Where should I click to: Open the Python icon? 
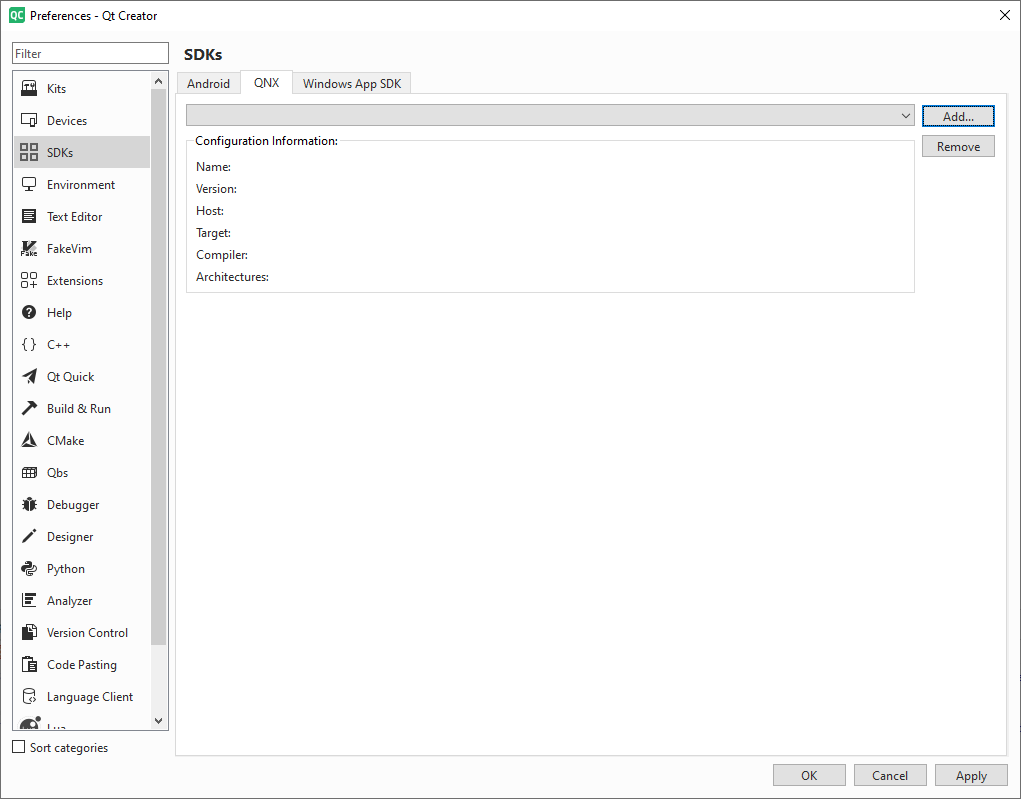coord(29,568)
